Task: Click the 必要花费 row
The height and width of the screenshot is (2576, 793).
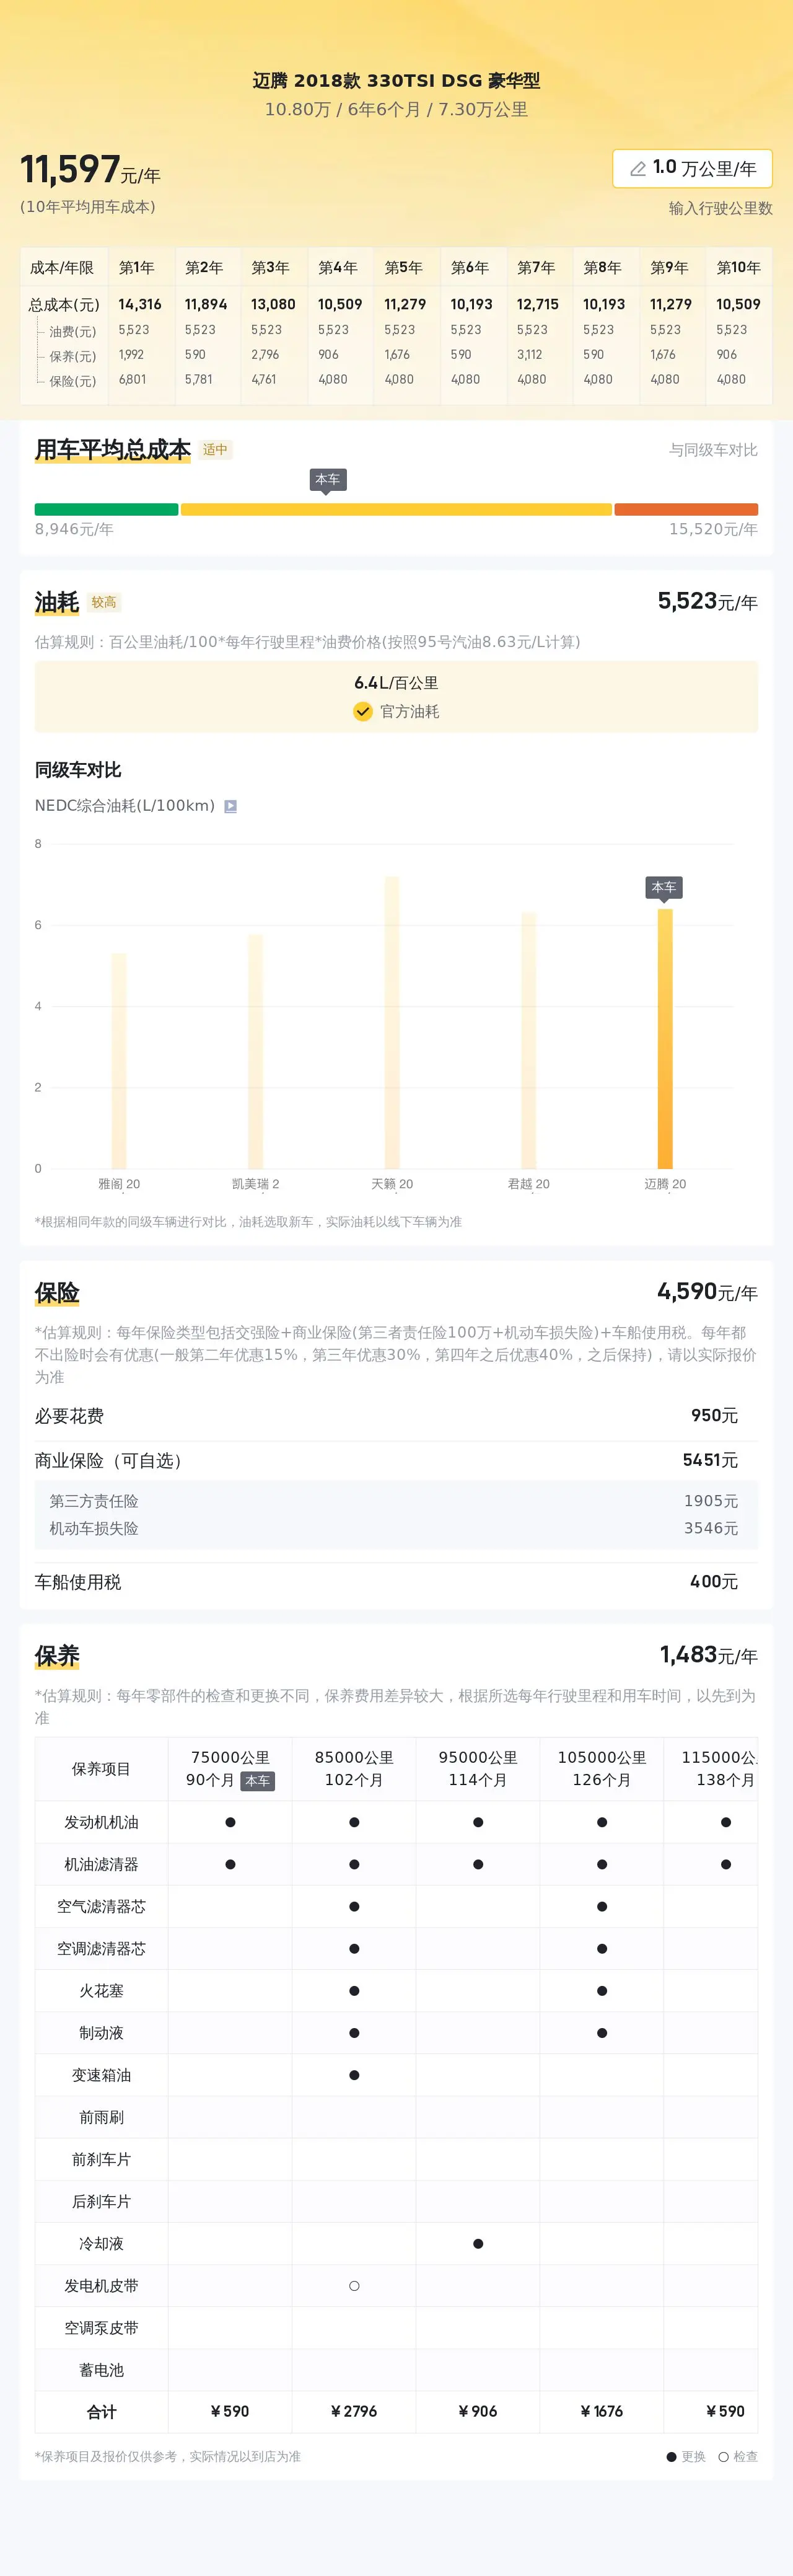Action: 396,1415
